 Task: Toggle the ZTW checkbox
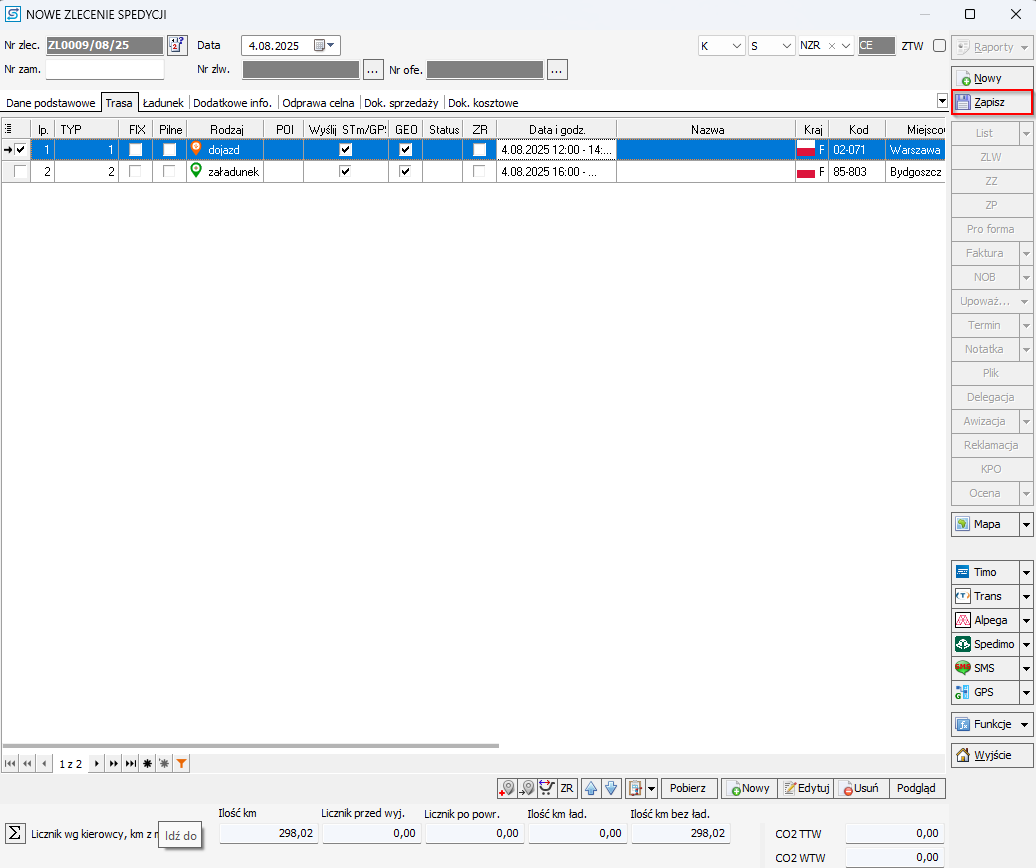pos(939,46)
